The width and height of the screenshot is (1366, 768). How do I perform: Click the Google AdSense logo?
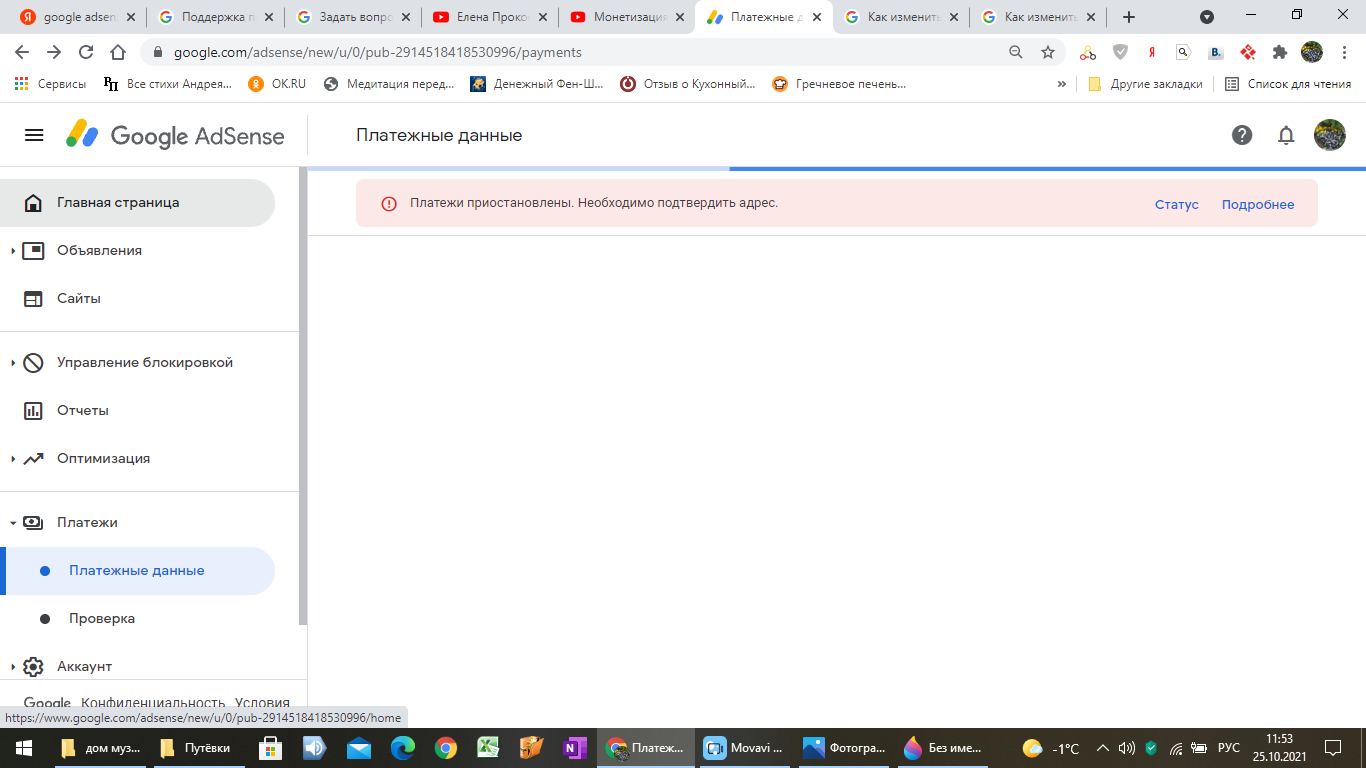[x=175, y=136]
